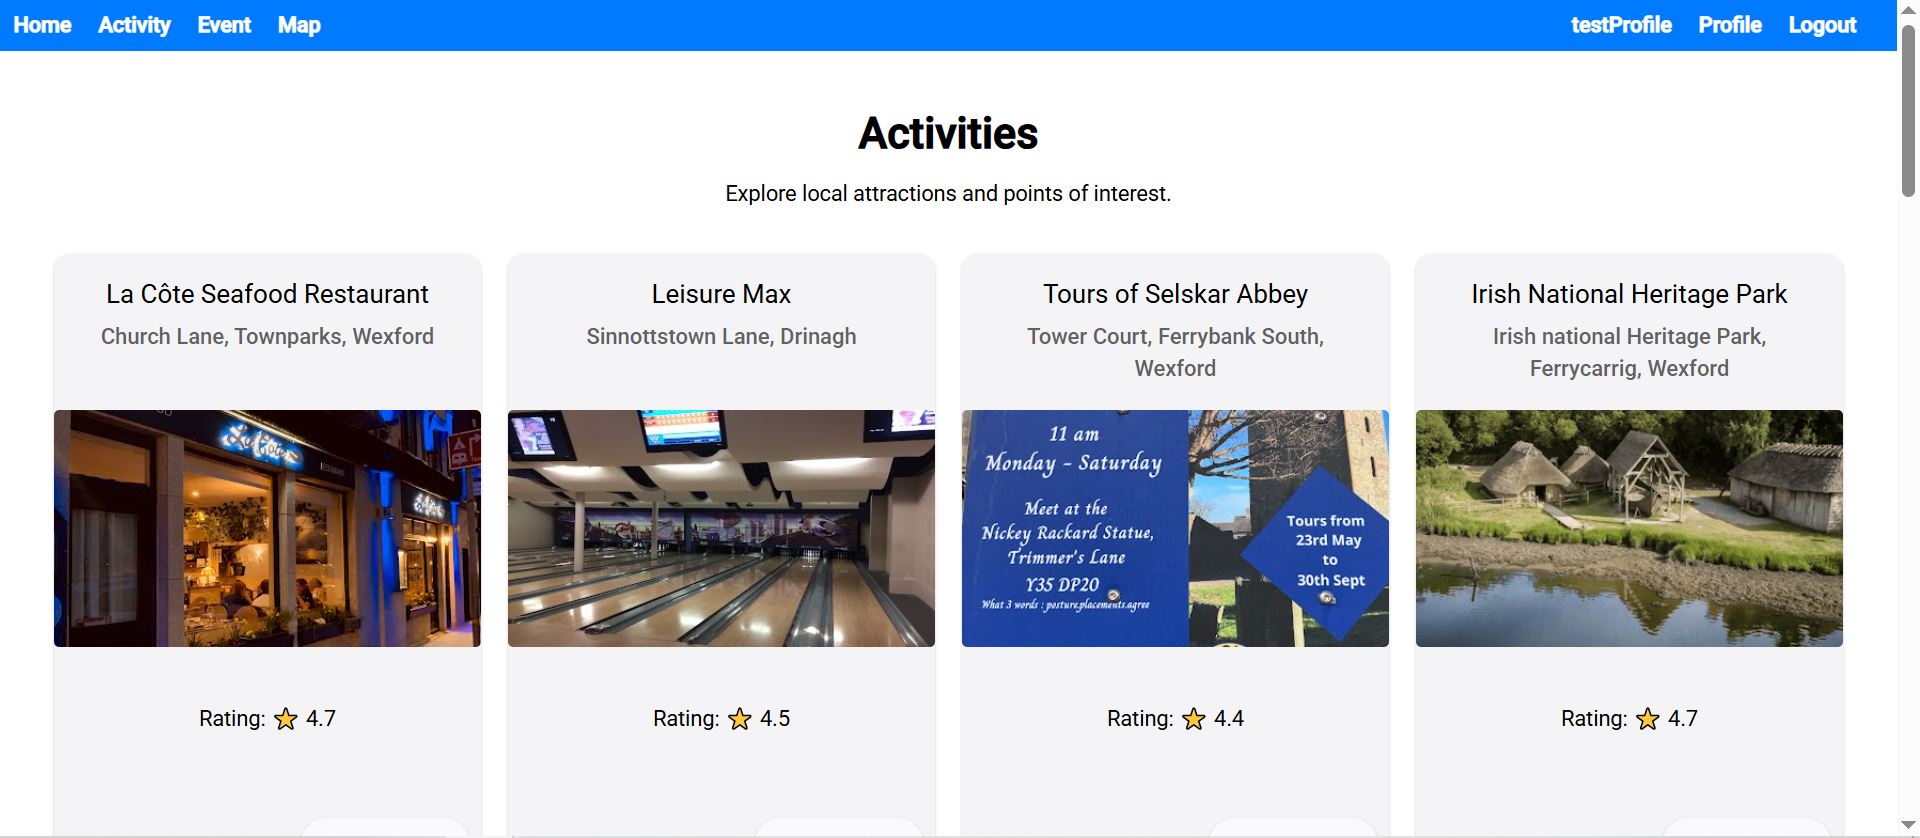Click the Irish National Heritage Park title
The width and height of the screenshot is (1920, 838).
point(1629,294)
